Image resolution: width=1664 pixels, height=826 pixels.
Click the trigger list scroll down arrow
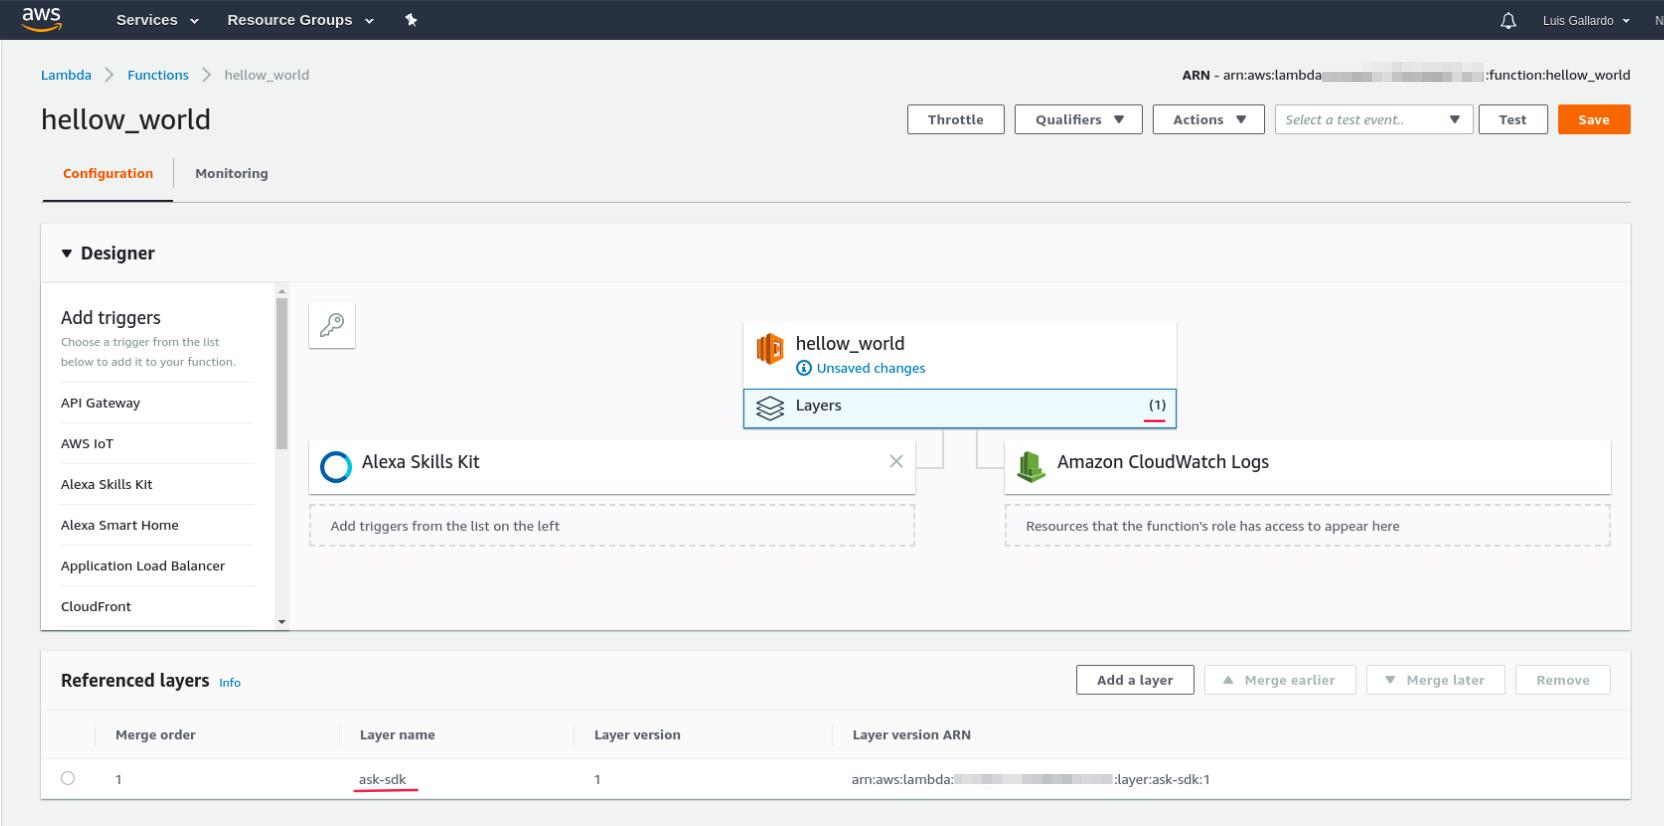pyautogui.click(x=282, y=622)
